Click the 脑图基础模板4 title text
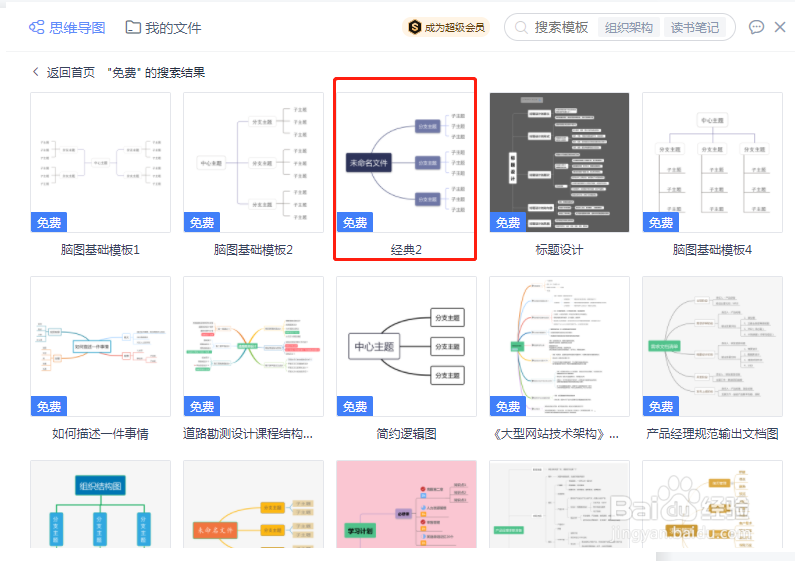The width and height of the screenshot is (795, 561). tap(712, 250)
